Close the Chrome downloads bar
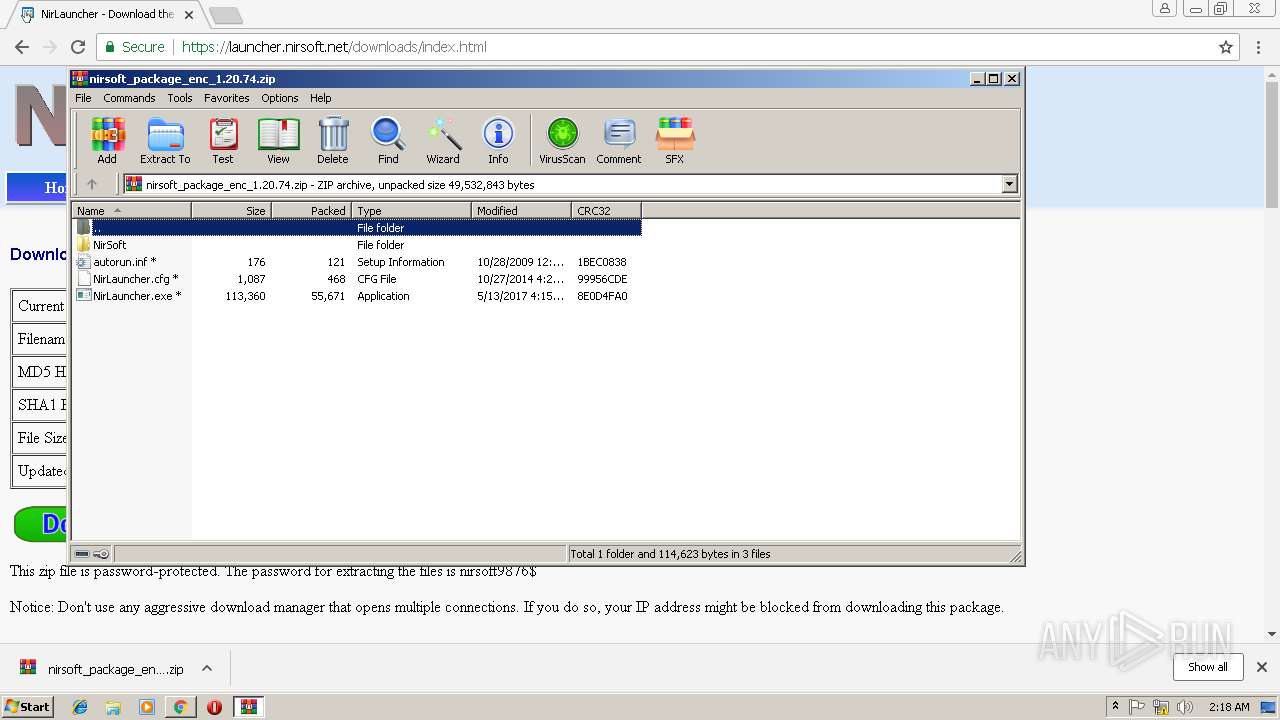This screenshot has width=1280, height=720. pyautogui.click(x=1261, y=667)
